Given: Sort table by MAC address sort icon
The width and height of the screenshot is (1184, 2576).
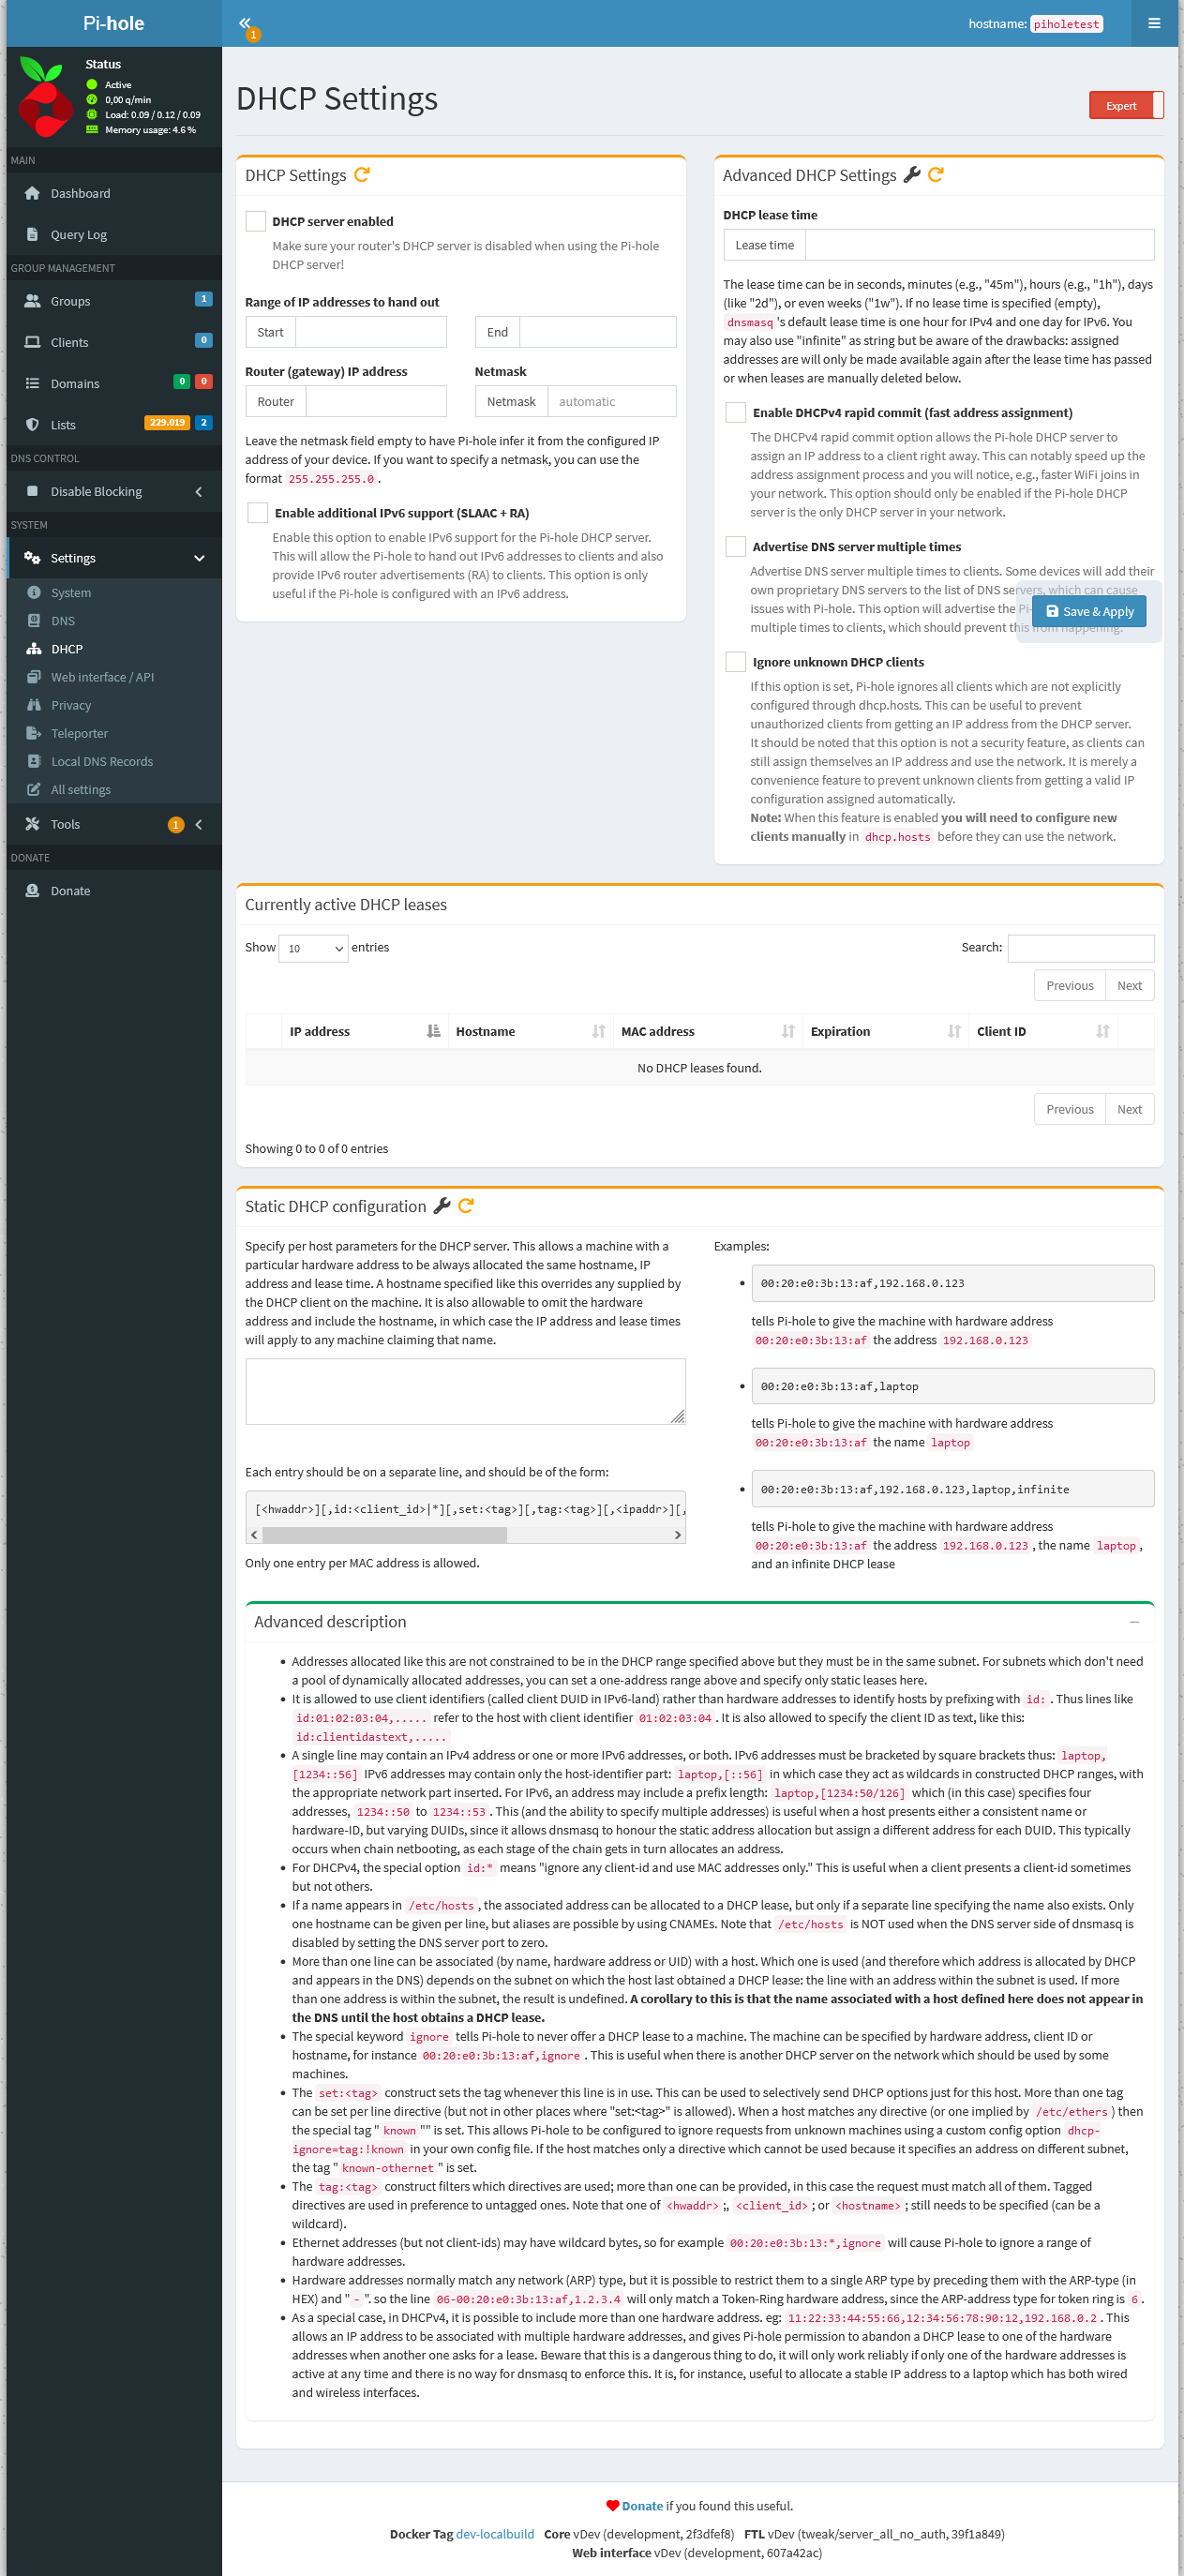Looking at the screenshot, I should 788,1031.
